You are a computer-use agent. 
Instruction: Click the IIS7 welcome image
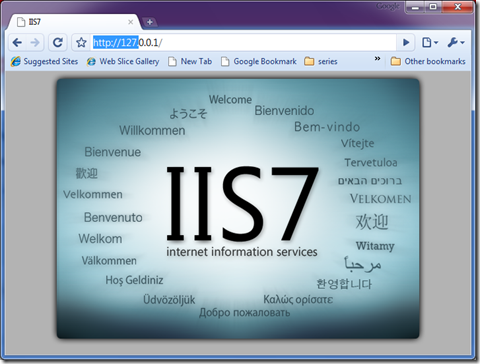pos(238,209)
